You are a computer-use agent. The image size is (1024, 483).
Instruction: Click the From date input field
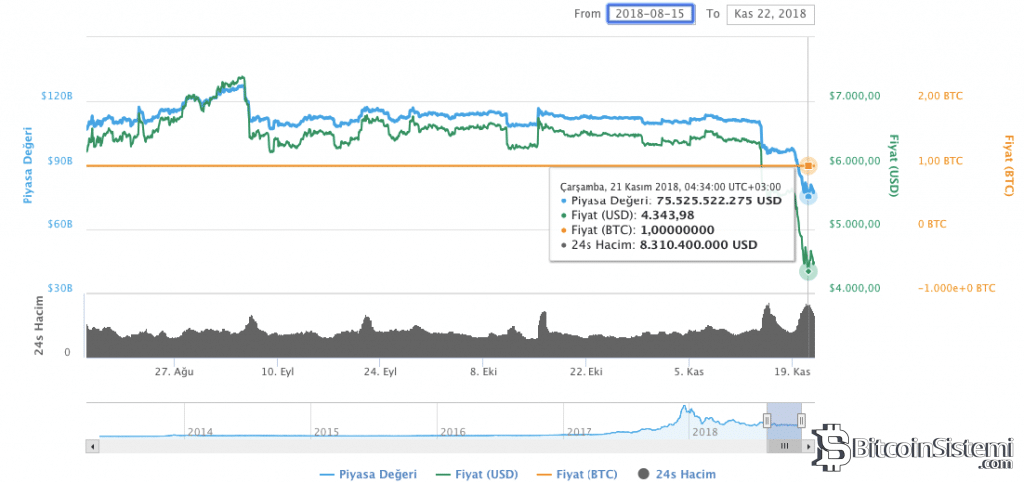pyautogui.click(x=650, y=14)
